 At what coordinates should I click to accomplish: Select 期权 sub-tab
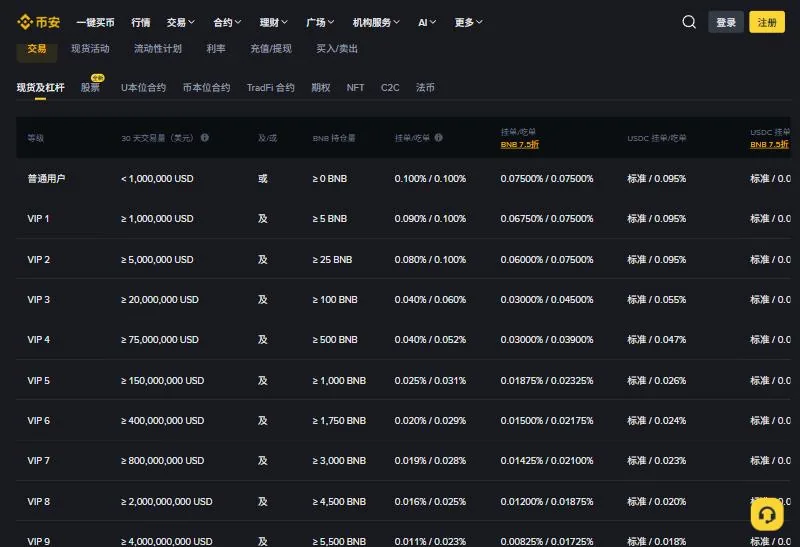coord(321,88)
